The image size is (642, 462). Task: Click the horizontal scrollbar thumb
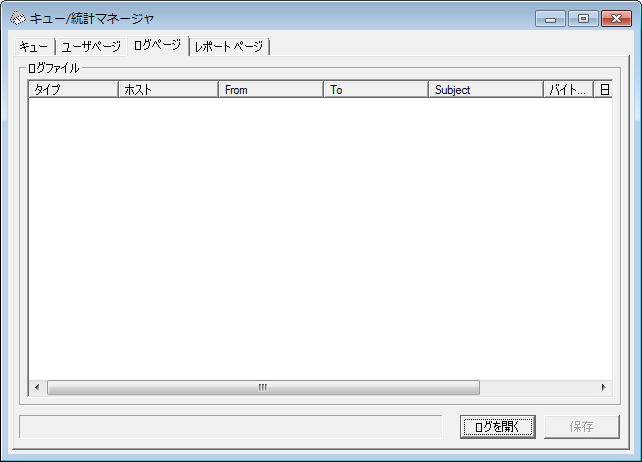click(263, 387)
